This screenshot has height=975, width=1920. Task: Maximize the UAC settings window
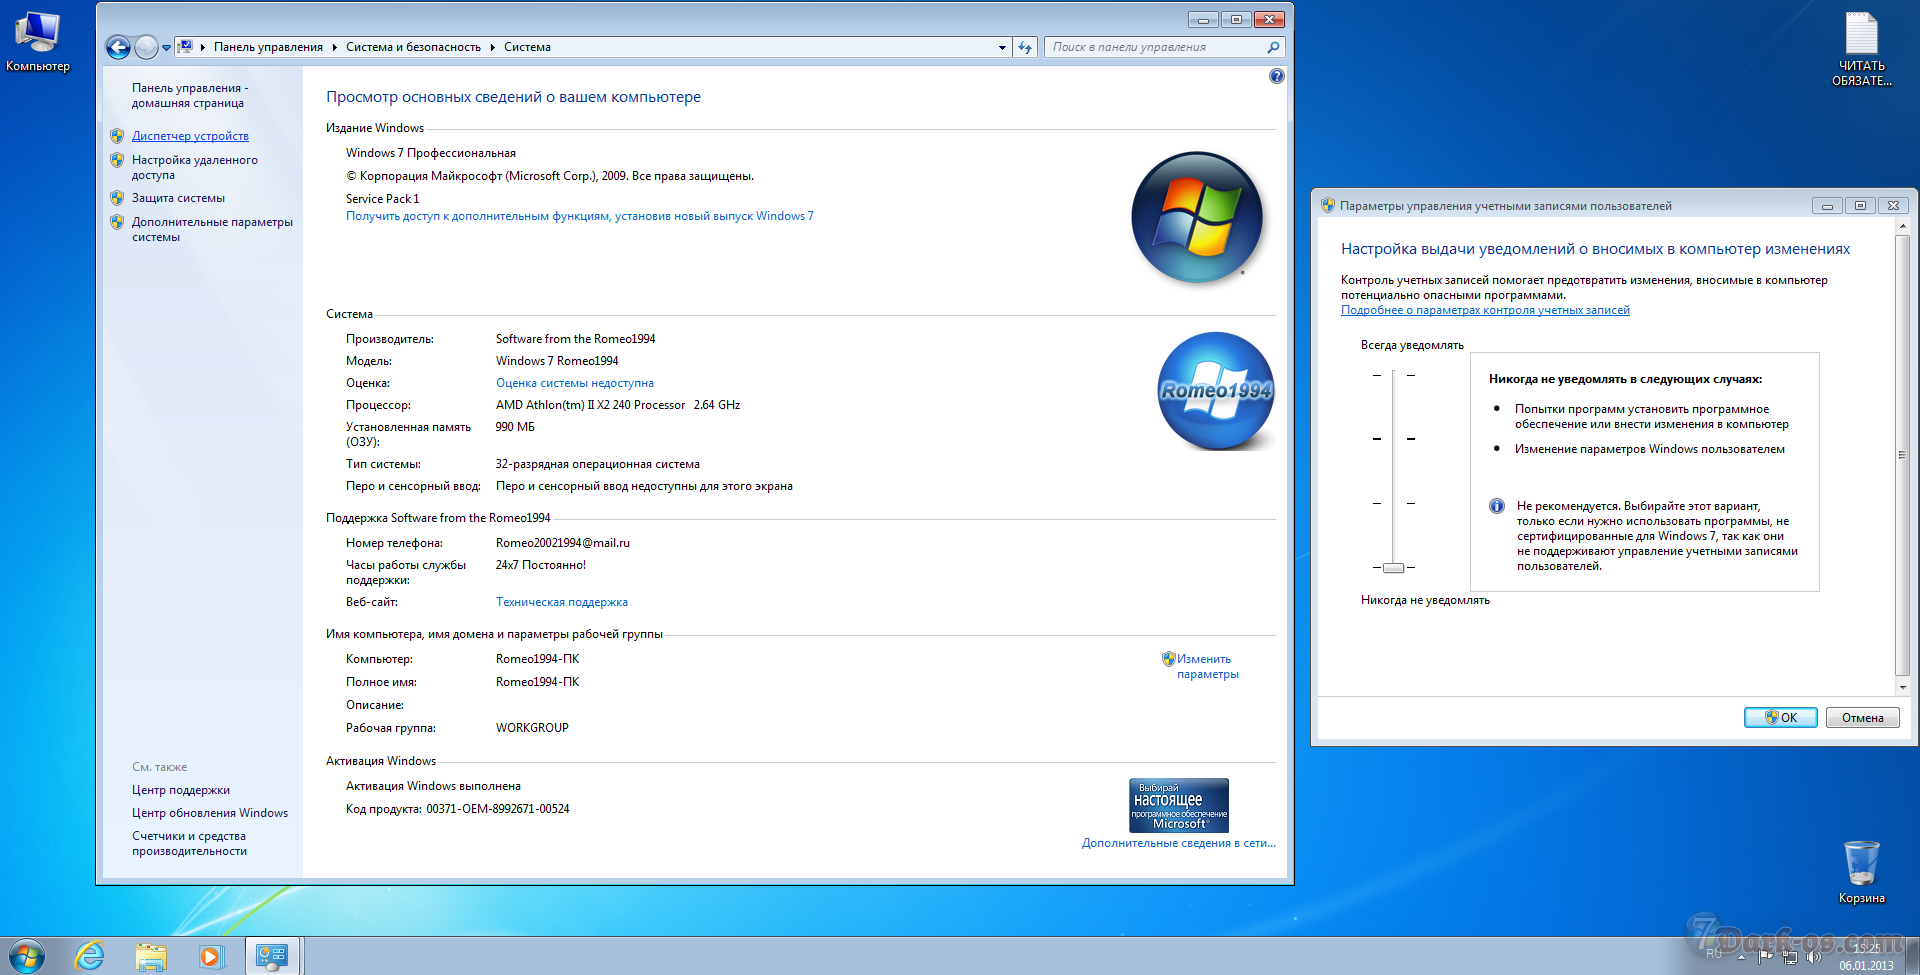1860,205
